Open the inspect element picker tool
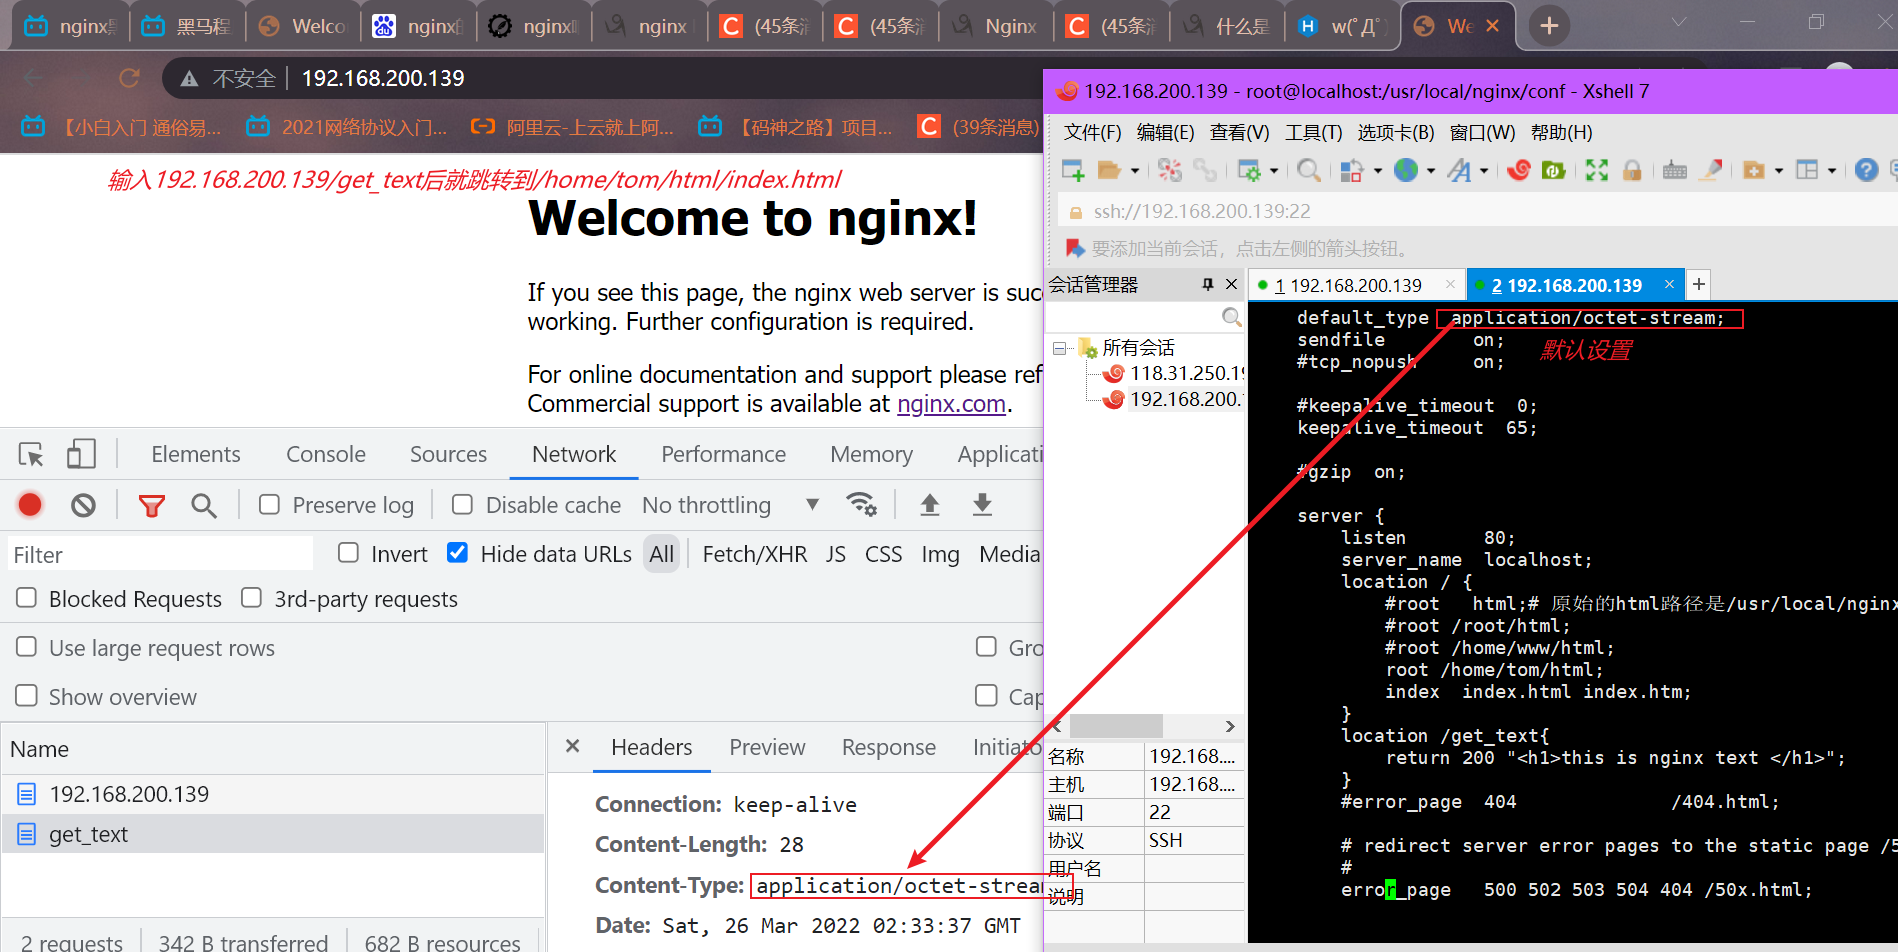The image size is (1898, 952). click(31, 455)
